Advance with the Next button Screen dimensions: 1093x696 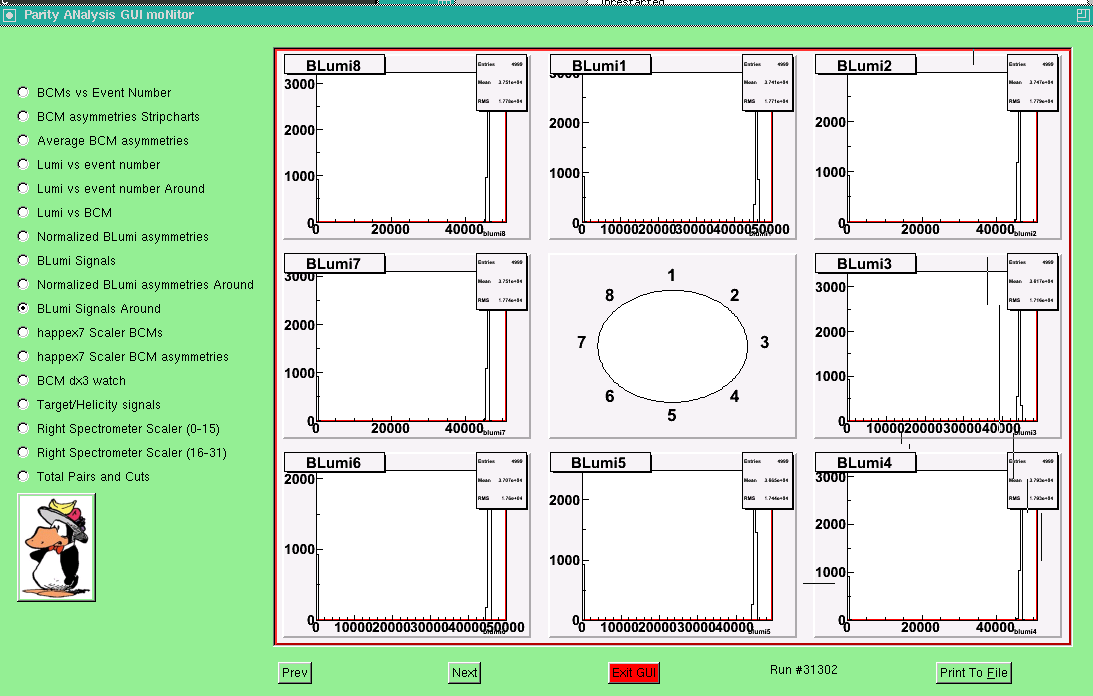464,672
